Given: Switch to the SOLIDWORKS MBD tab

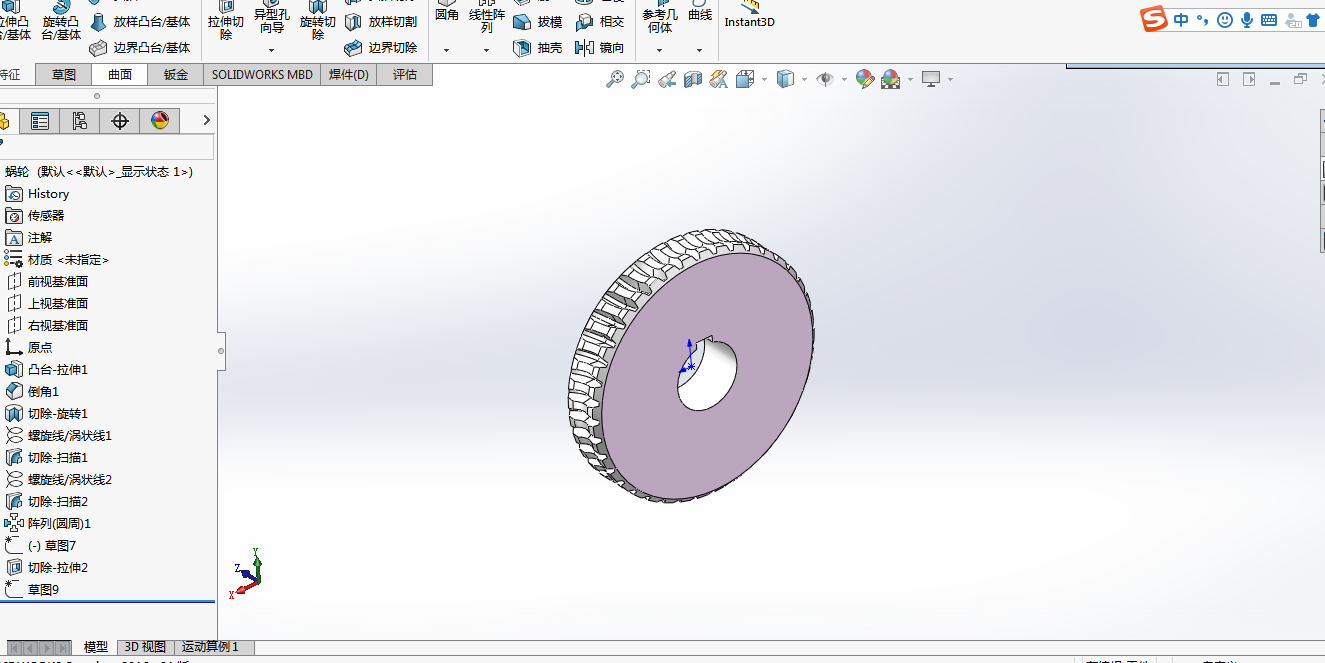Looking at the screenshot, I should 262,75.
